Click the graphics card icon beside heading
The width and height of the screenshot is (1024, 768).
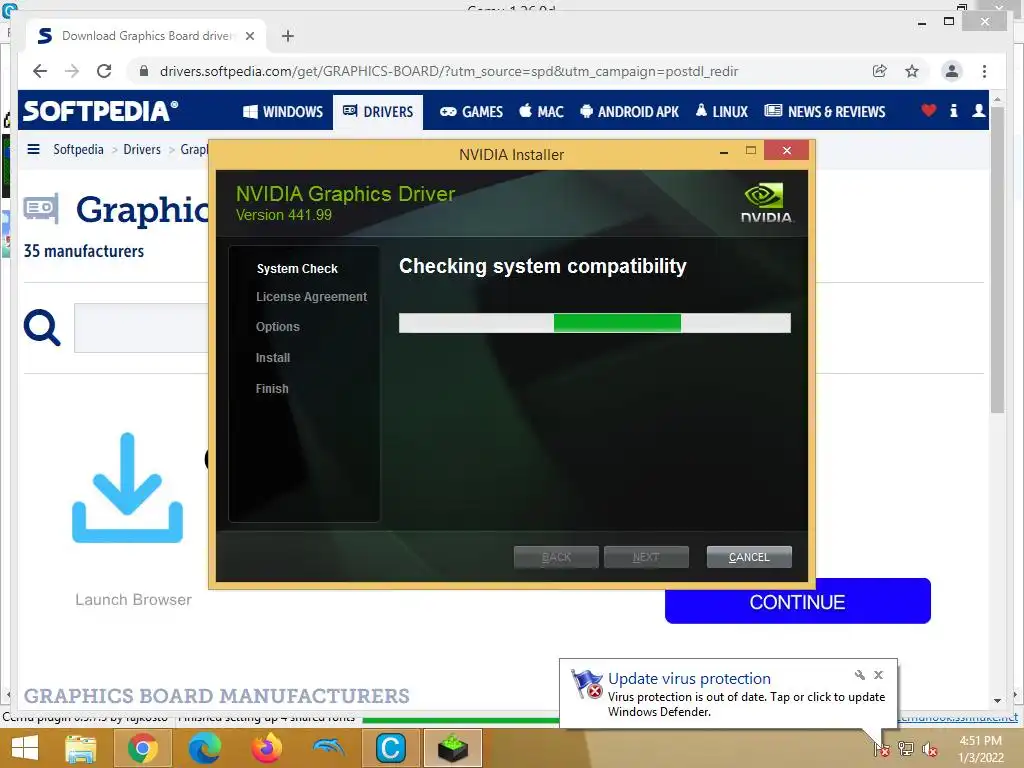41,208
